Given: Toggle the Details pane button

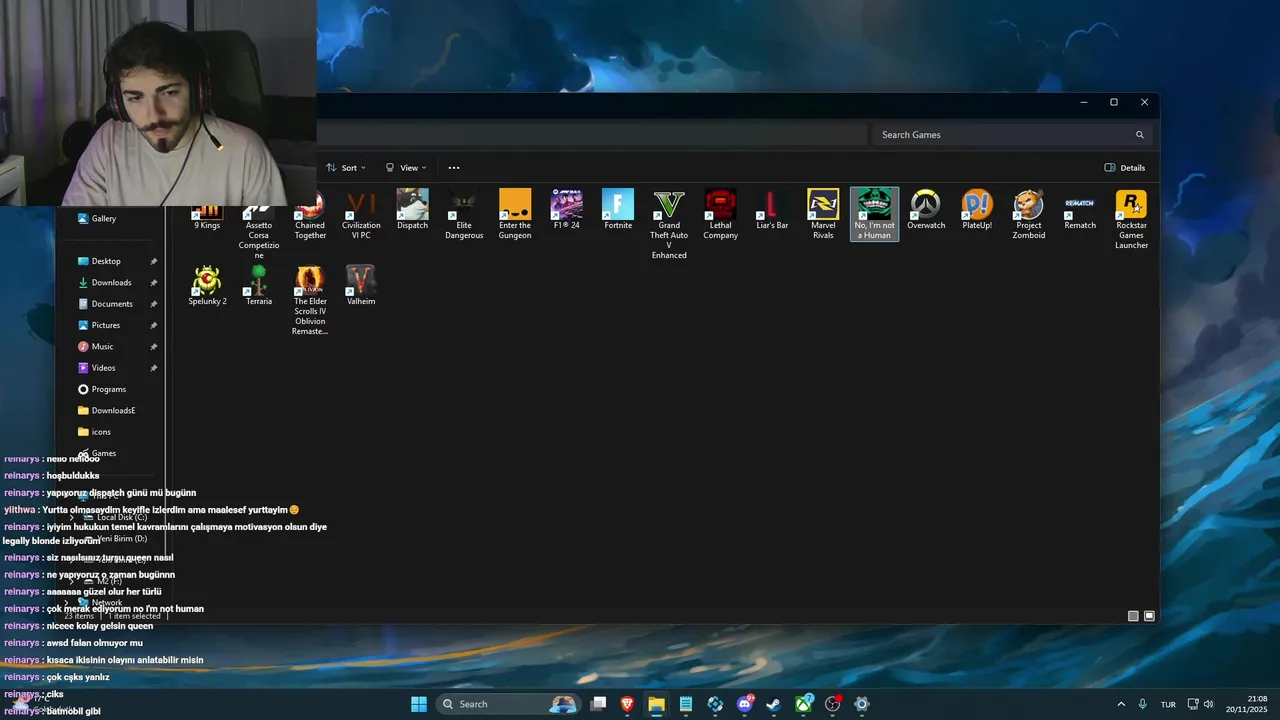Looking at the screenshot, I should click(1125, 168).
